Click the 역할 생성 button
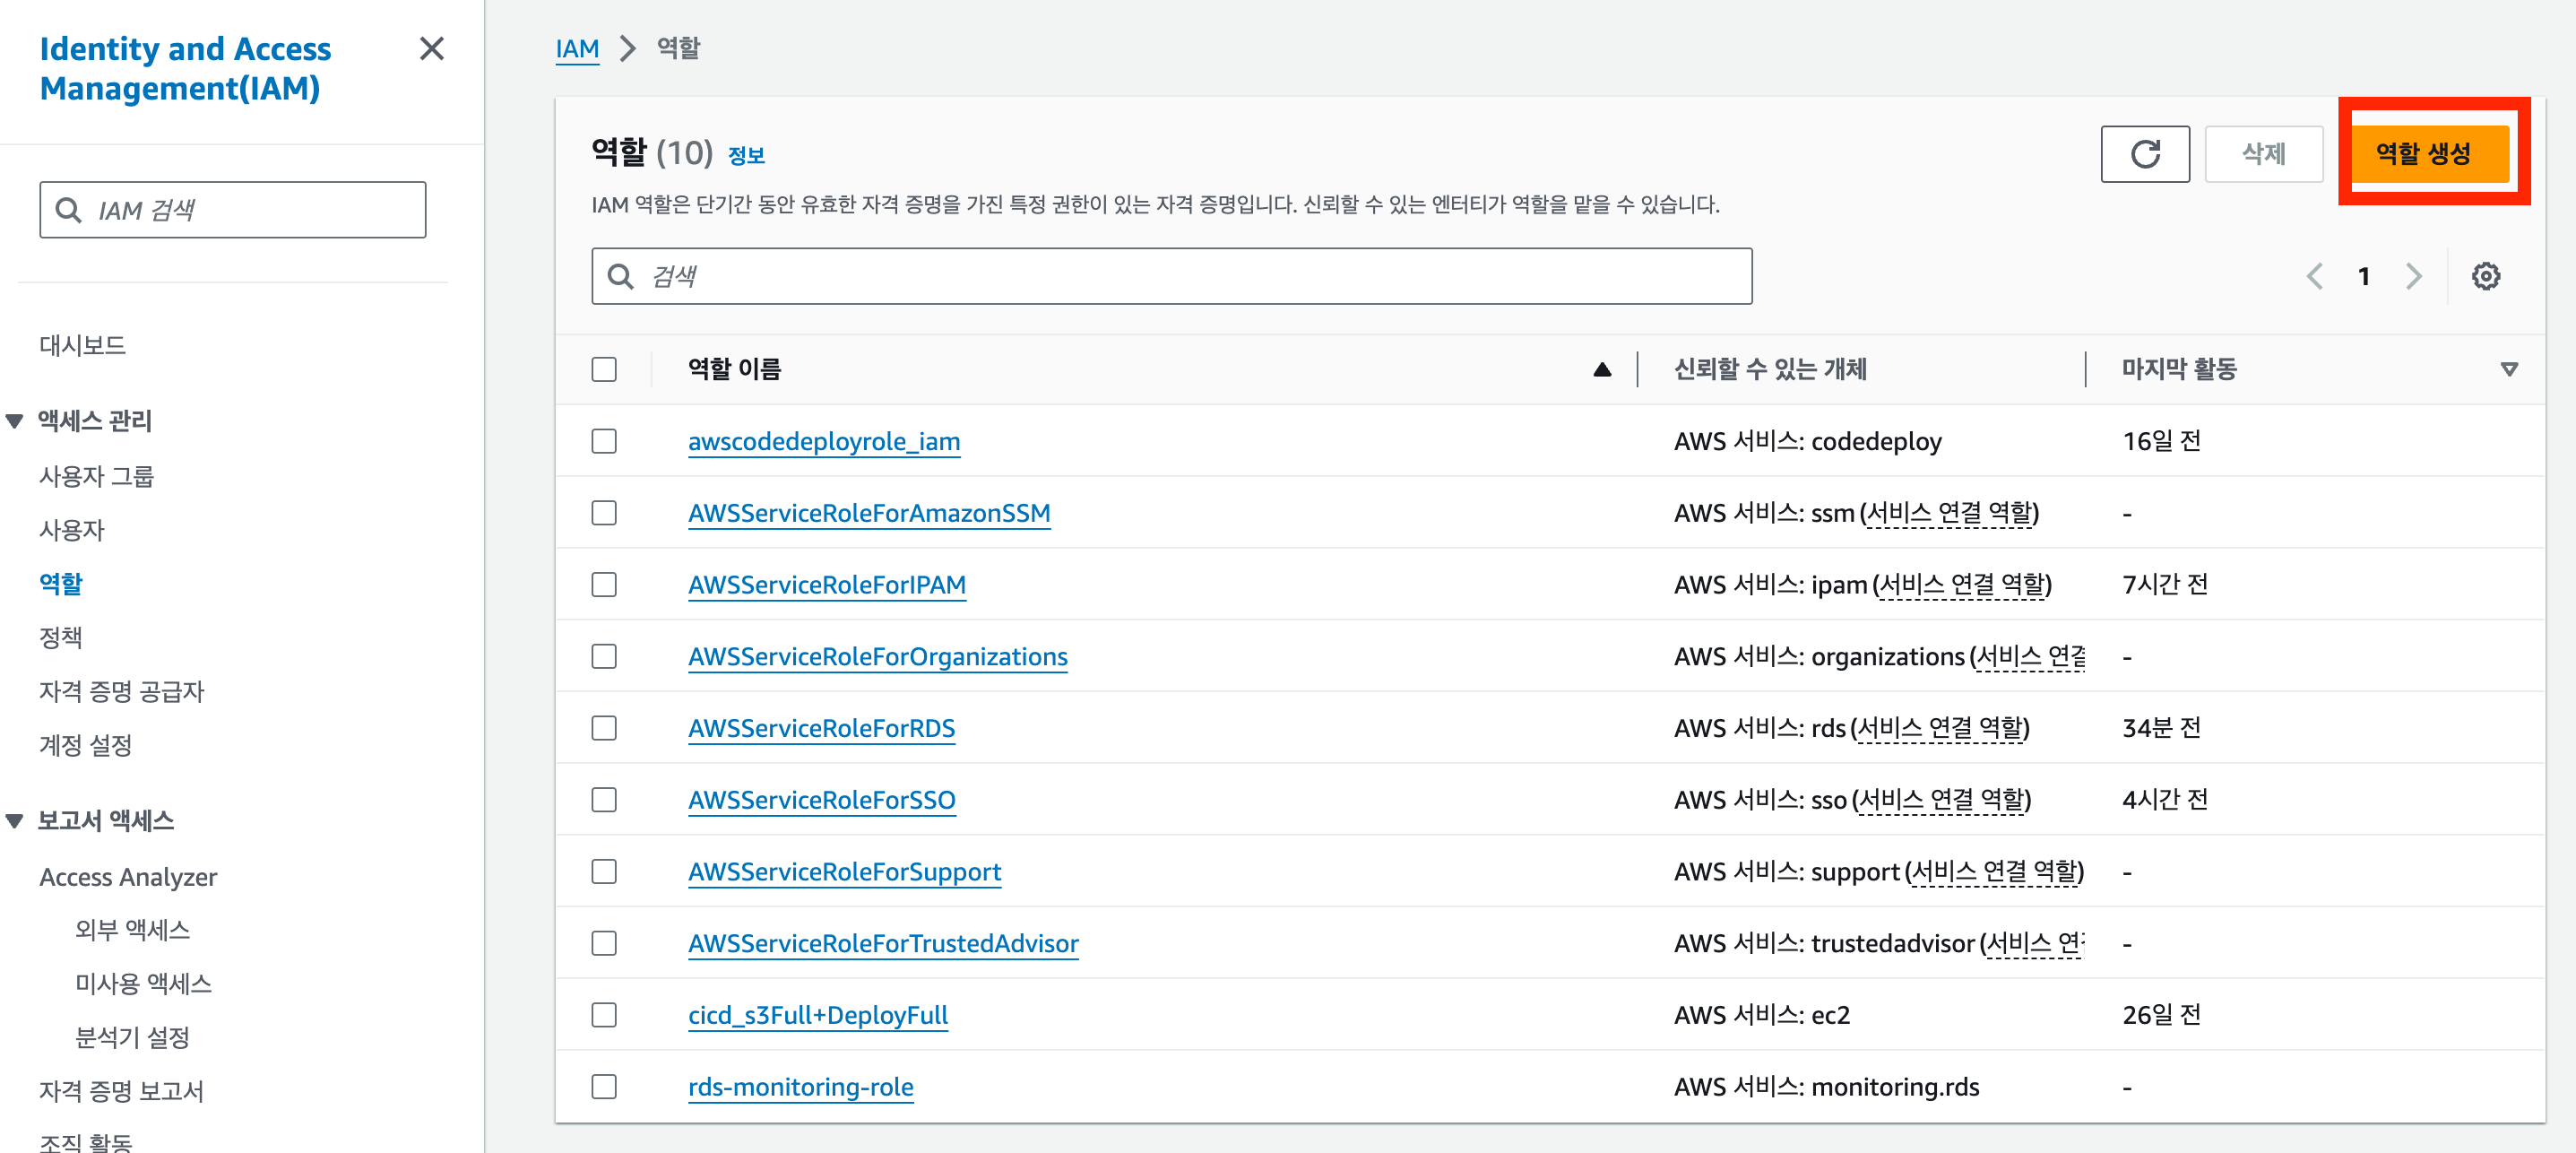2576x1153 pixels. coord(2422,154)
